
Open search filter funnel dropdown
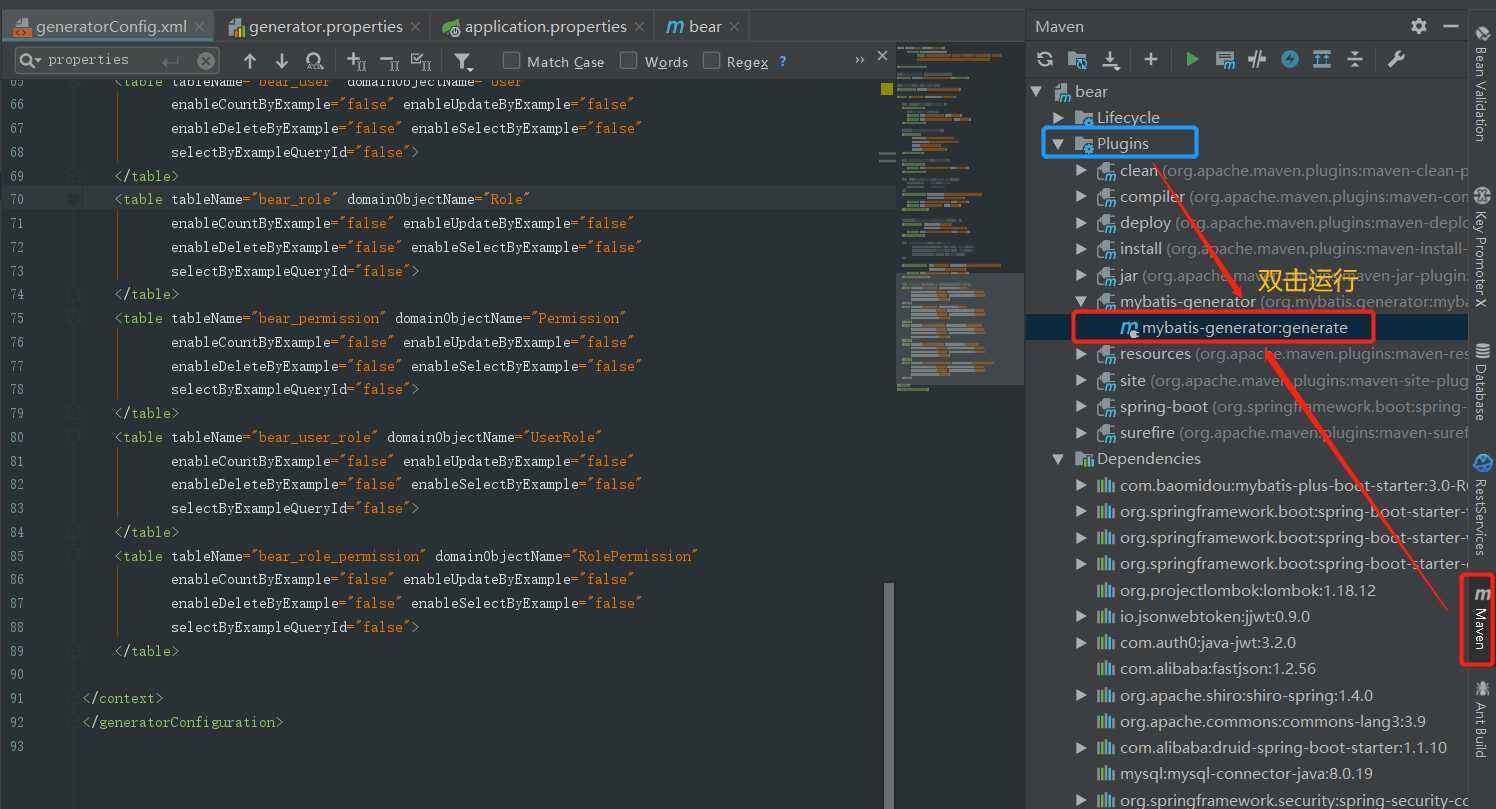[x=463, y=61]
